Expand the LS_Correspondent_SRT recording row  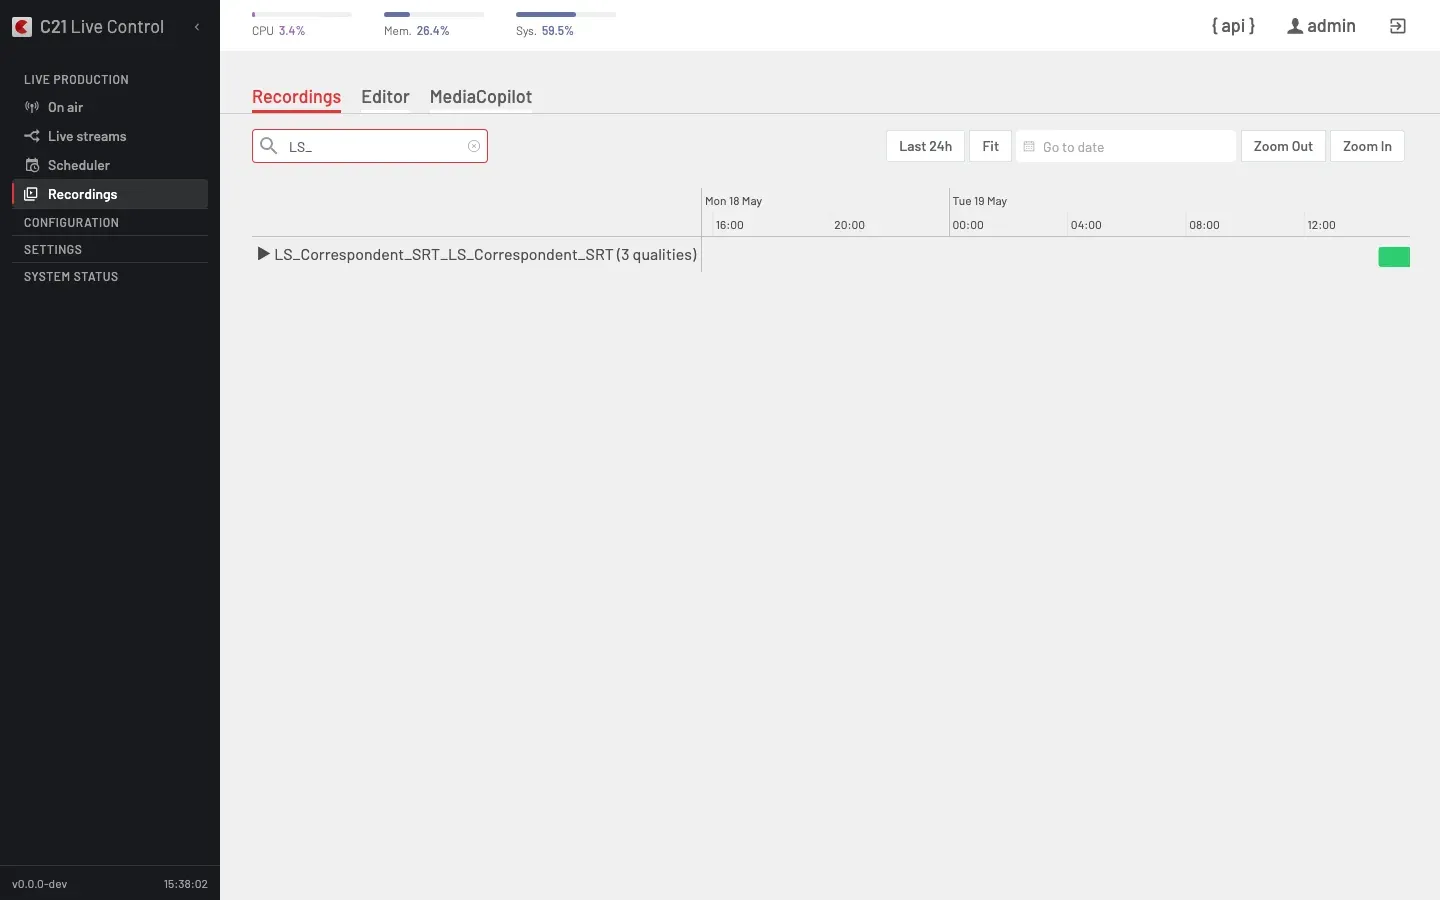click(x=264, y=254)
